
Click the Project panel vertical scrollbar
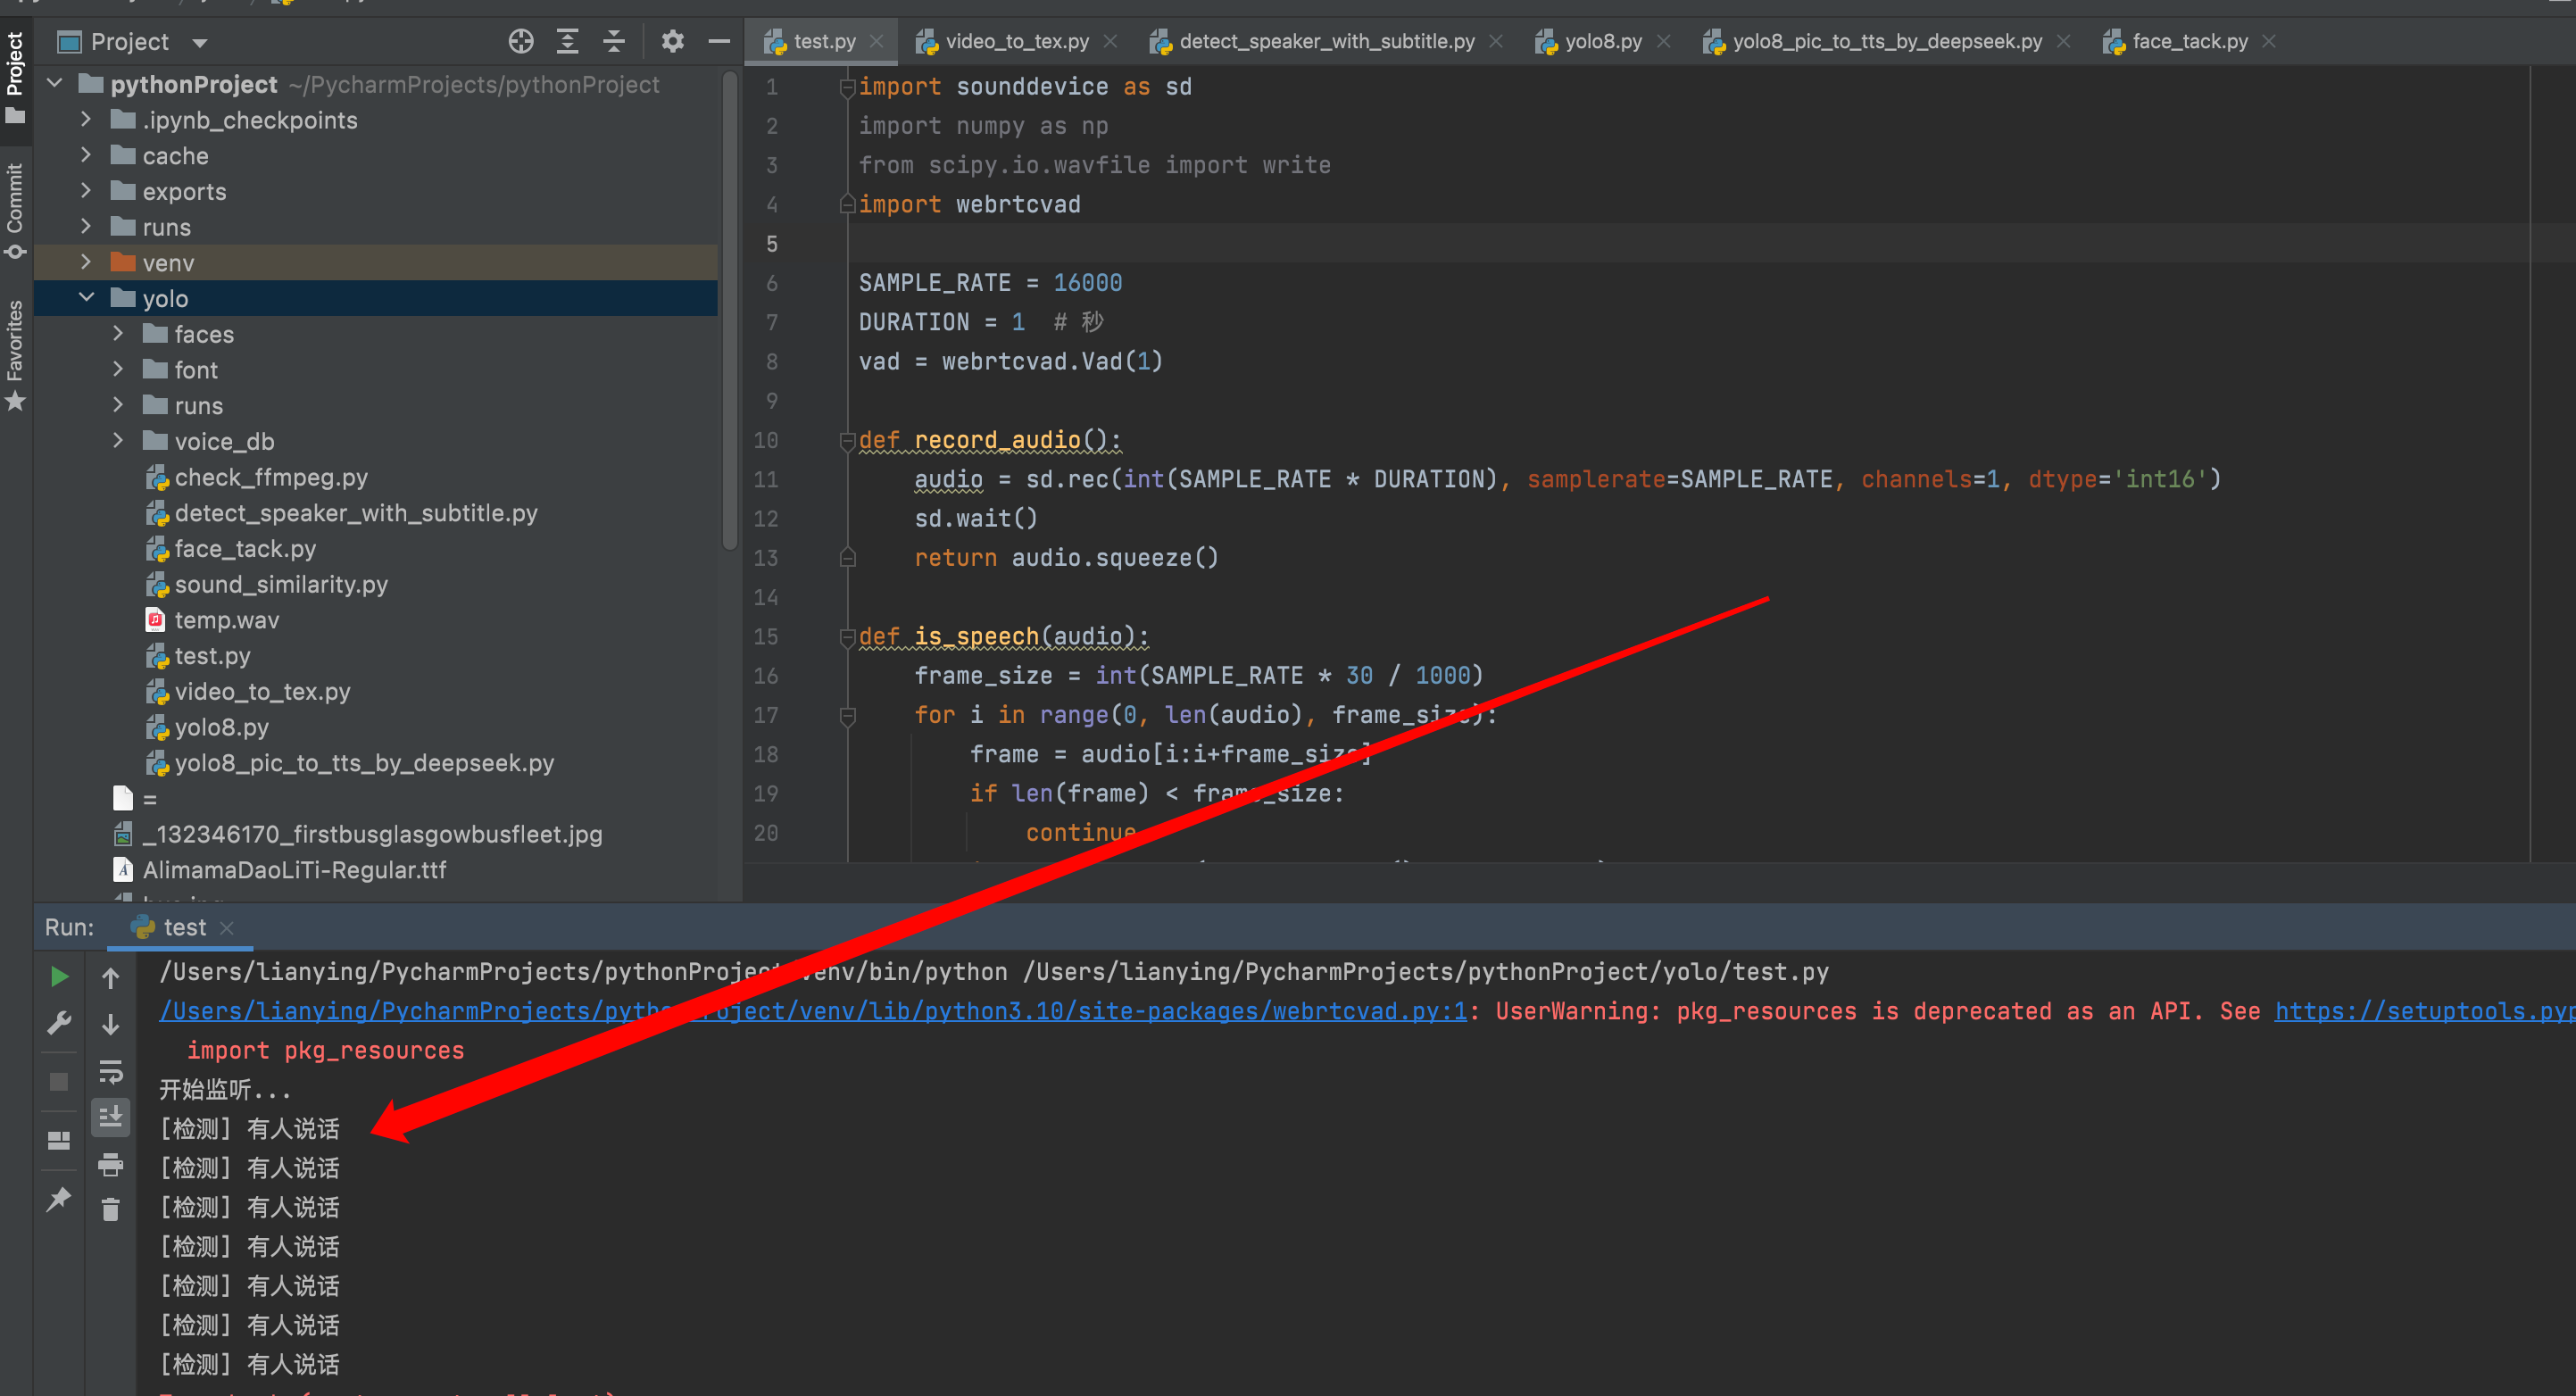point(730,310)
